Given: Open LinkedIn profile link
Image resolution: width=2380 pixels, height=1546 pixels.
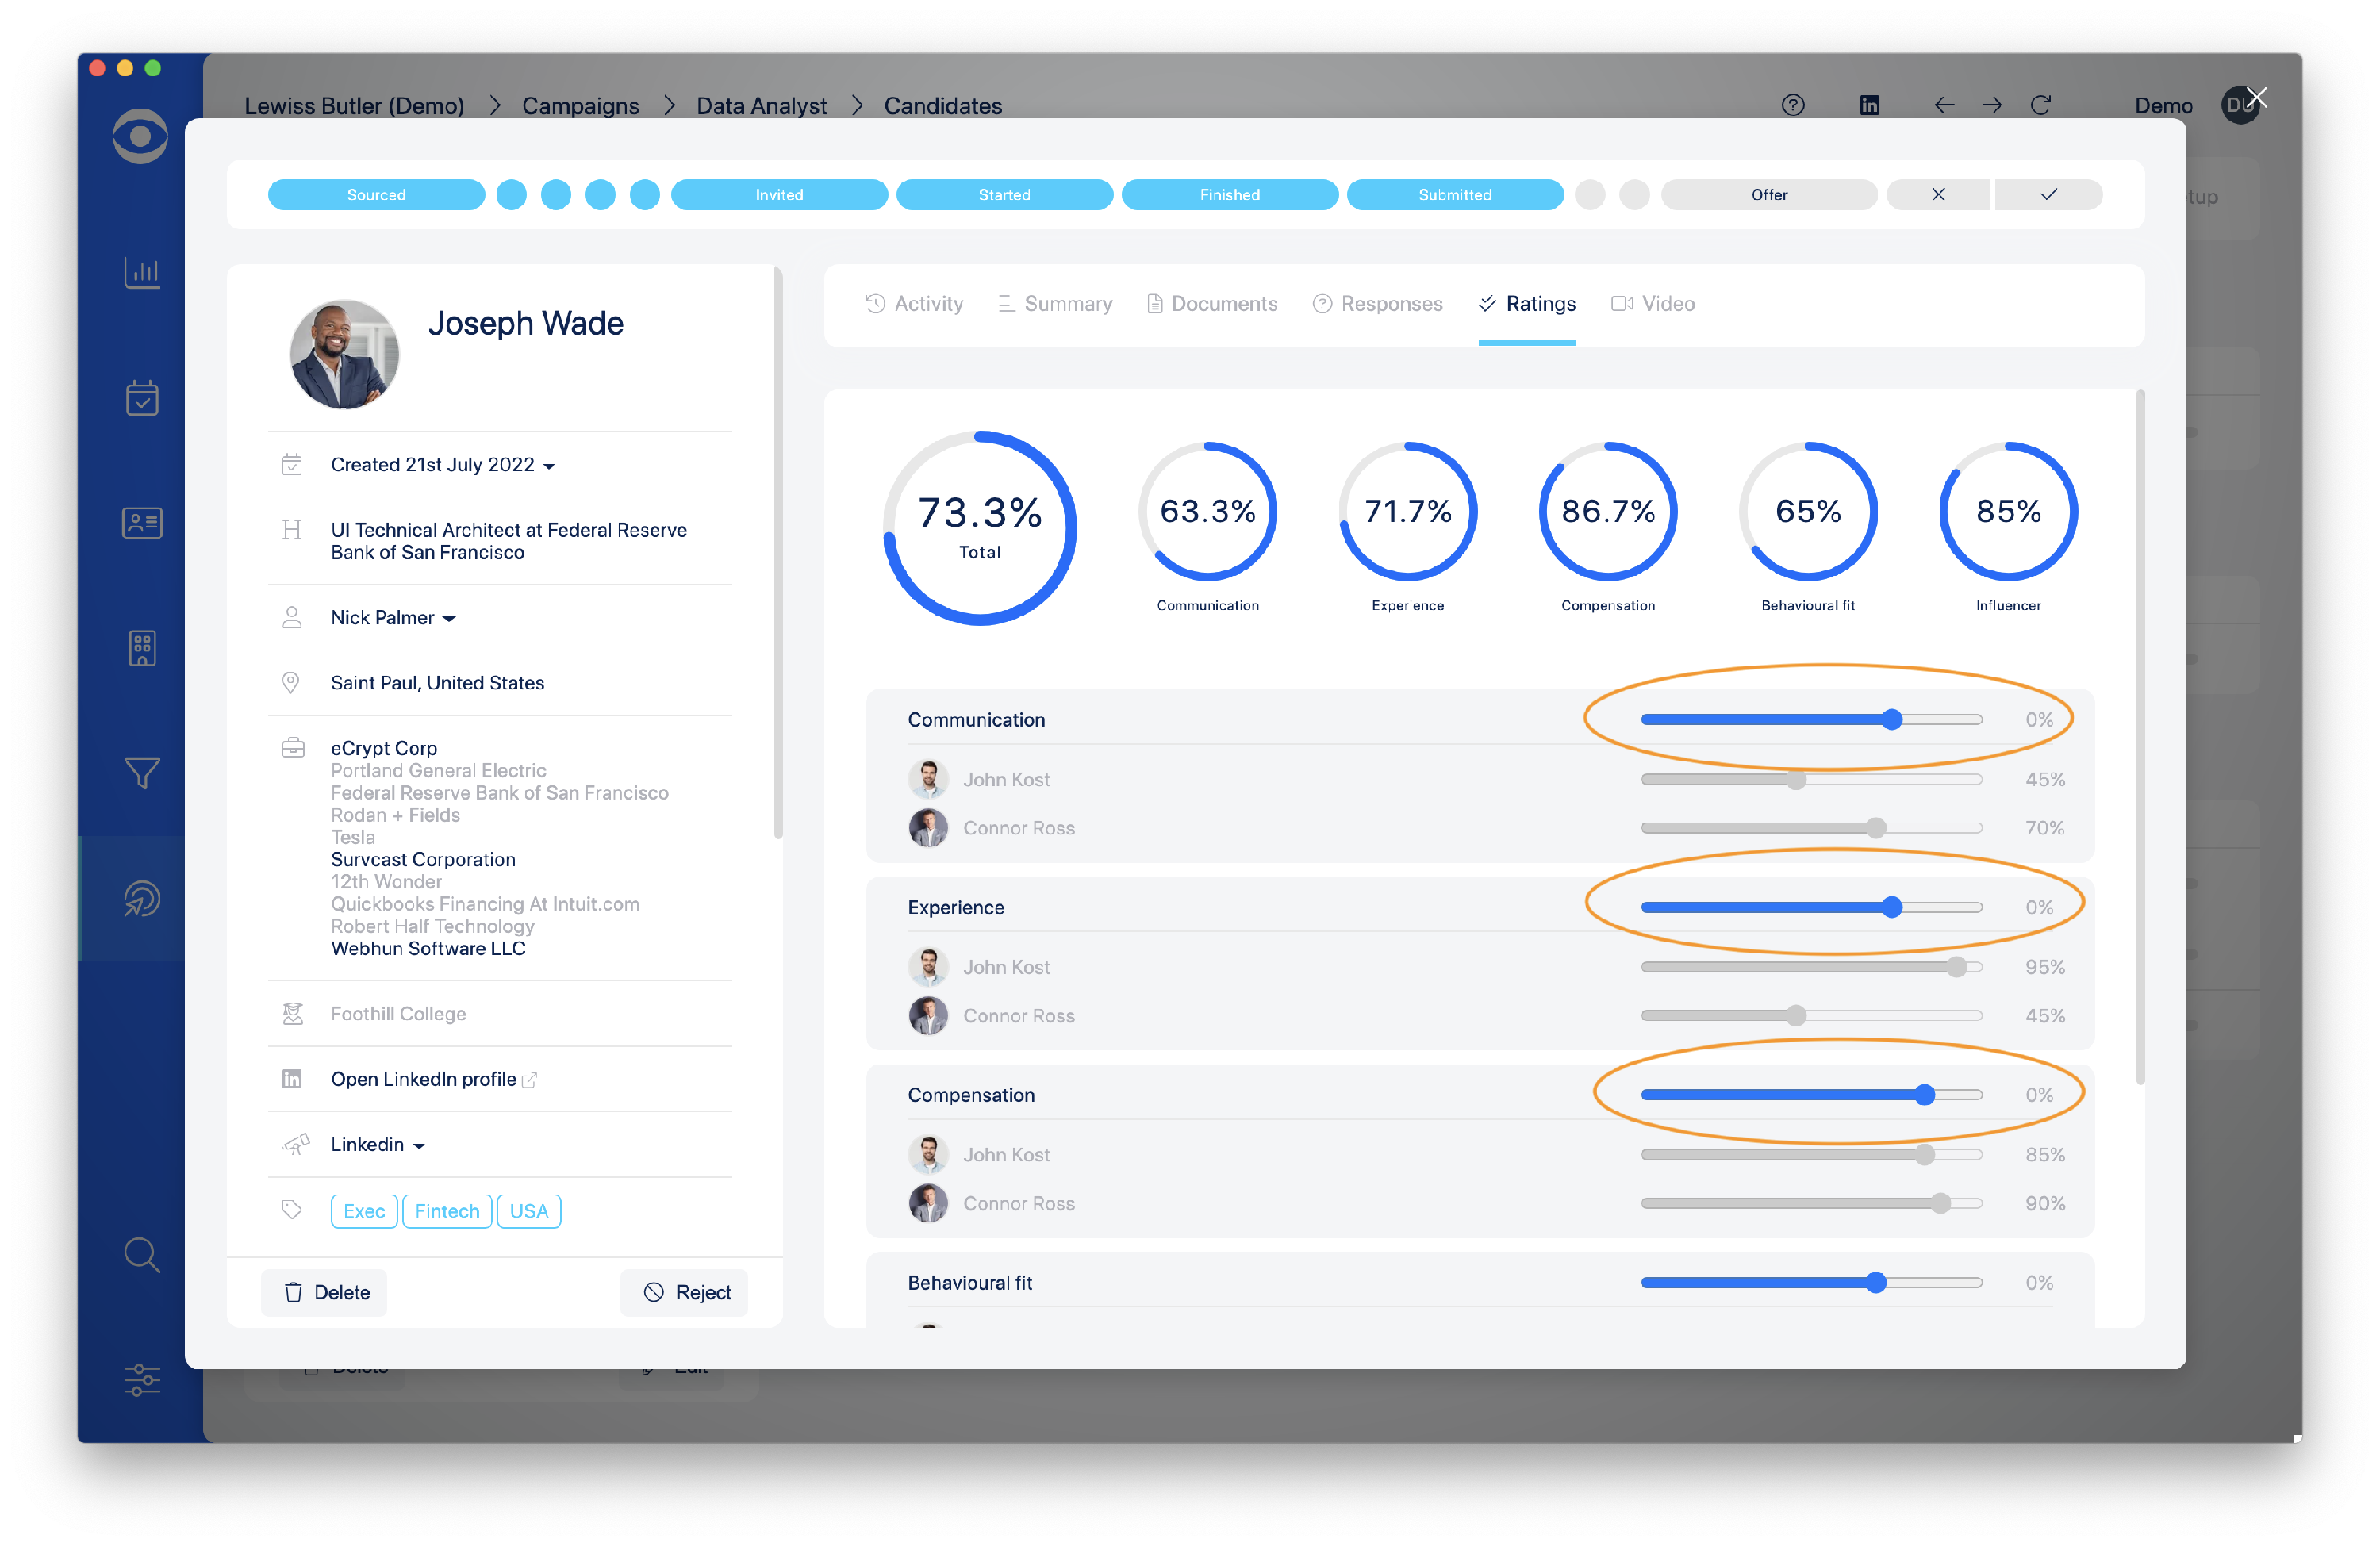Looking at the screenshot, I should point(424,1079).
